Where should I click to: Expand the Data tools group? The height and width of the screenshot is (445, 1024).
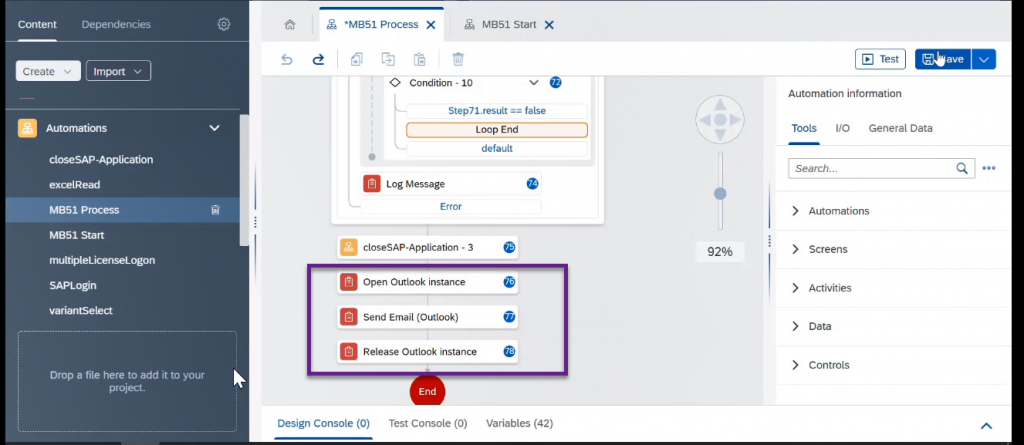(795, 326)
